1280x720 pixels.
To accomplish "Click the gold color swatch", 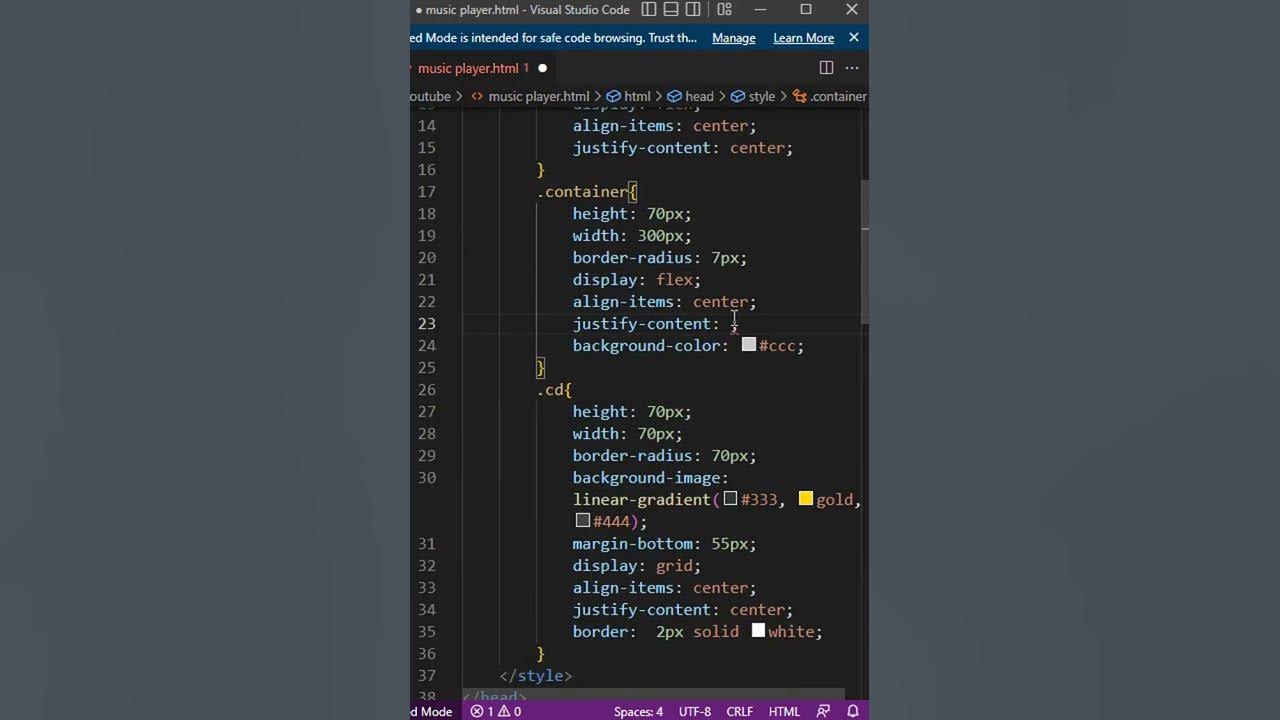I will [806, 499].
